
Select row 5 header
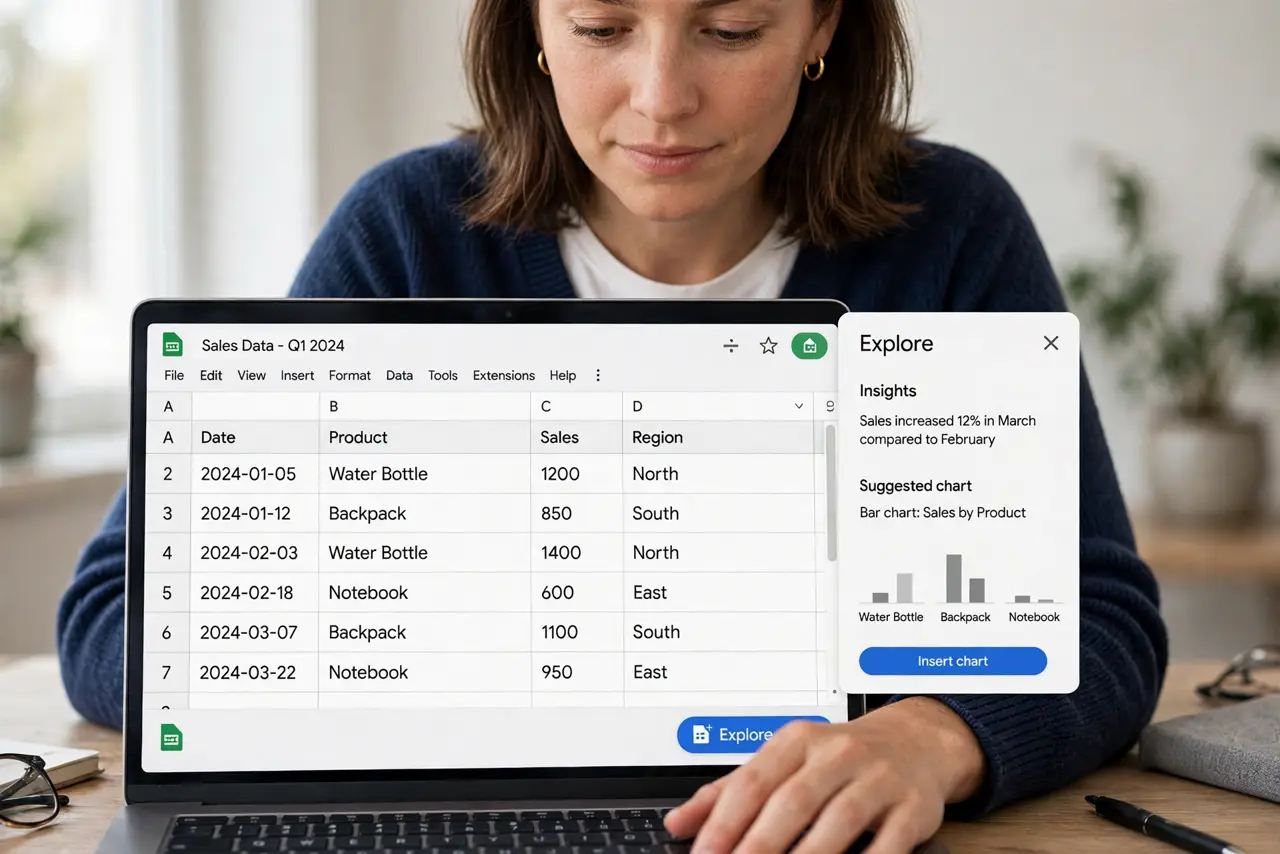click(168, 593)
